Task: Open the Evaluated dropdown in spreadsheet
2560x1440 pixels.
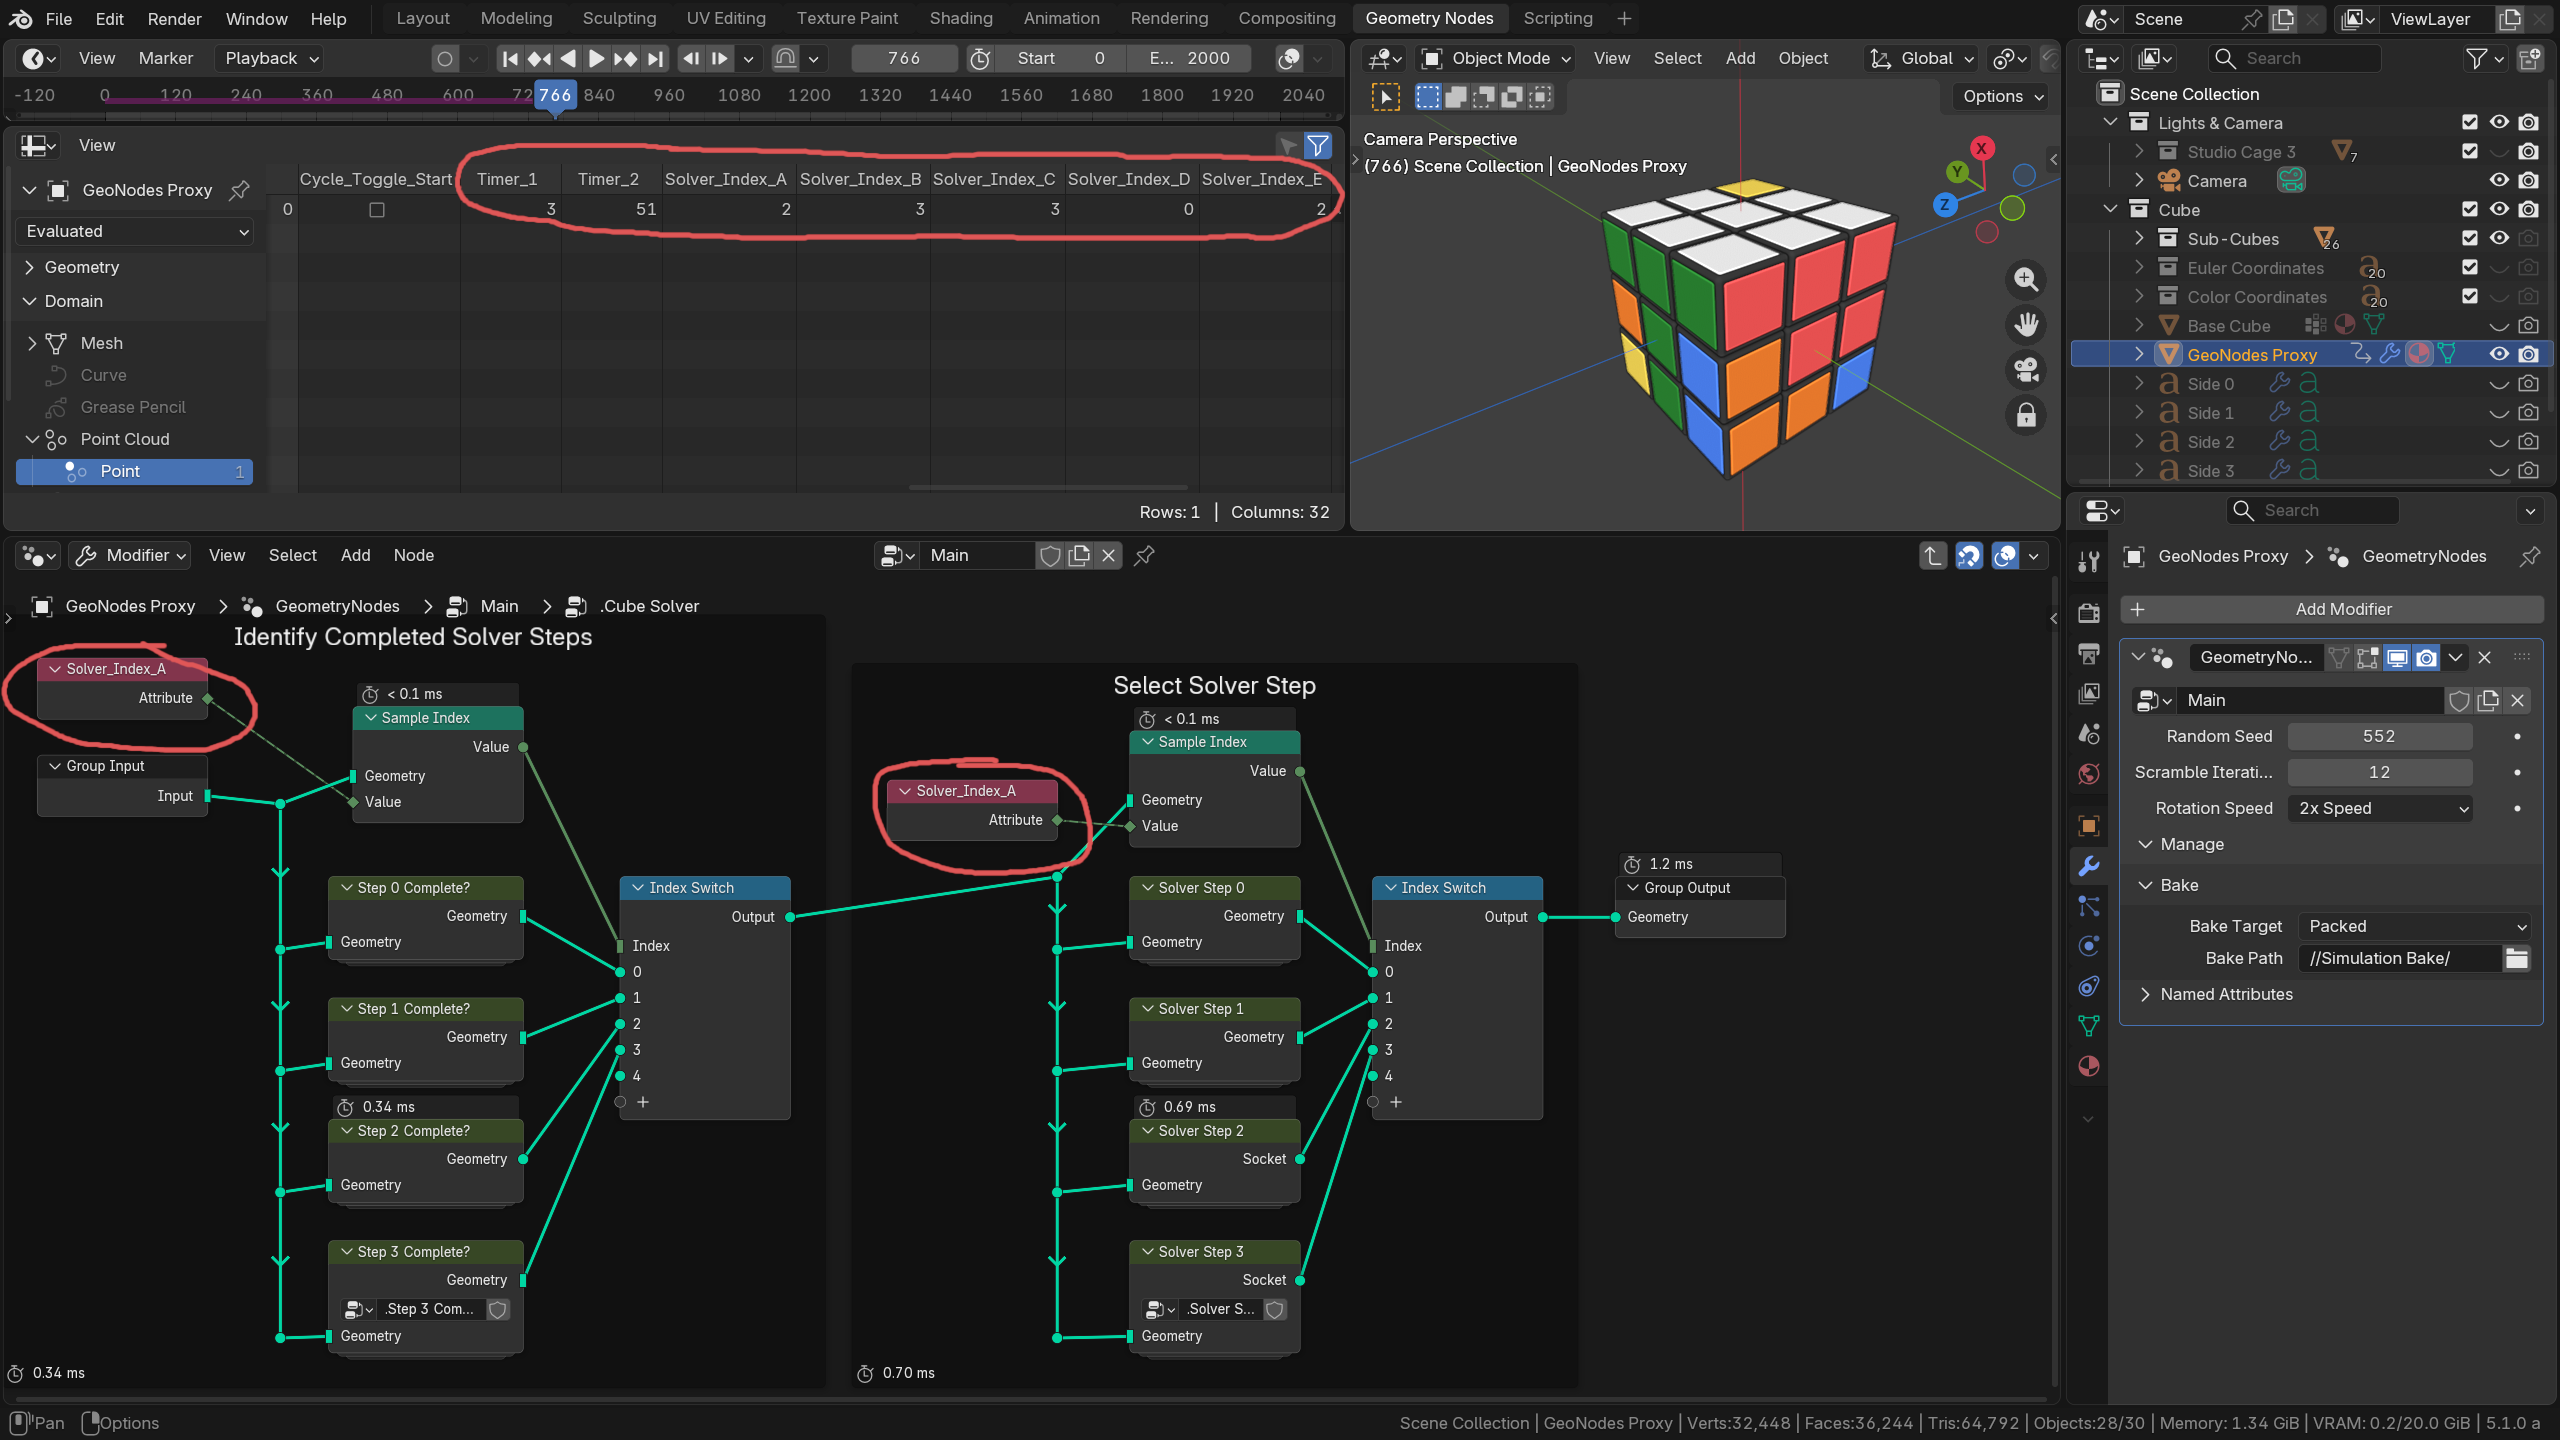Action: pyautogui.click(x=135, y=231)
